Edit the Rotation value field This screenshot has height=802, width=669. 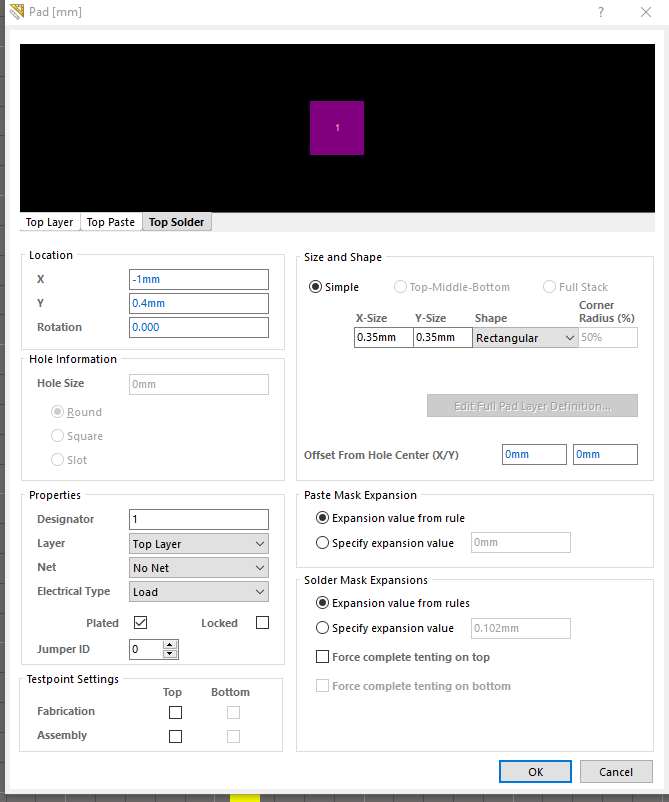coord(199,327)
